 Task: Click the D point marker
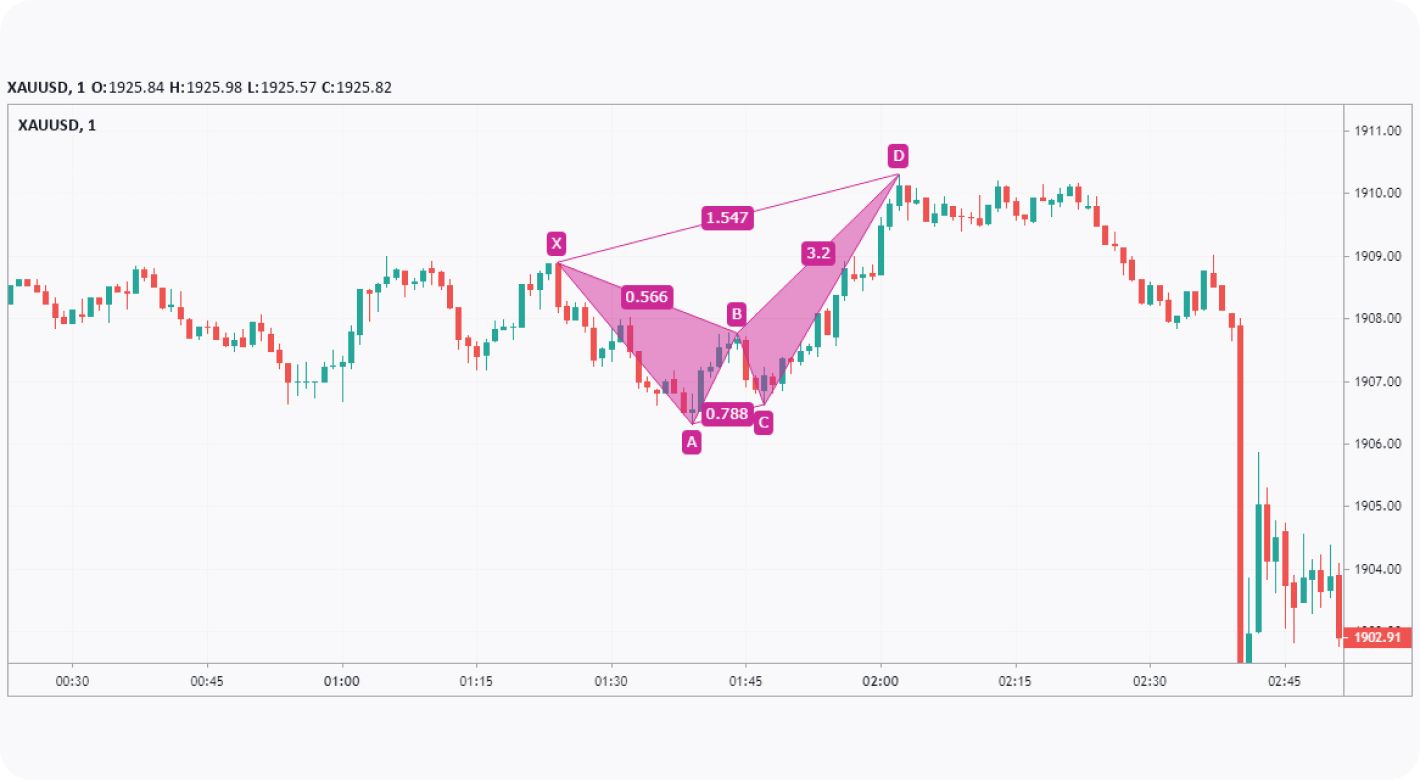pos(898,155)
